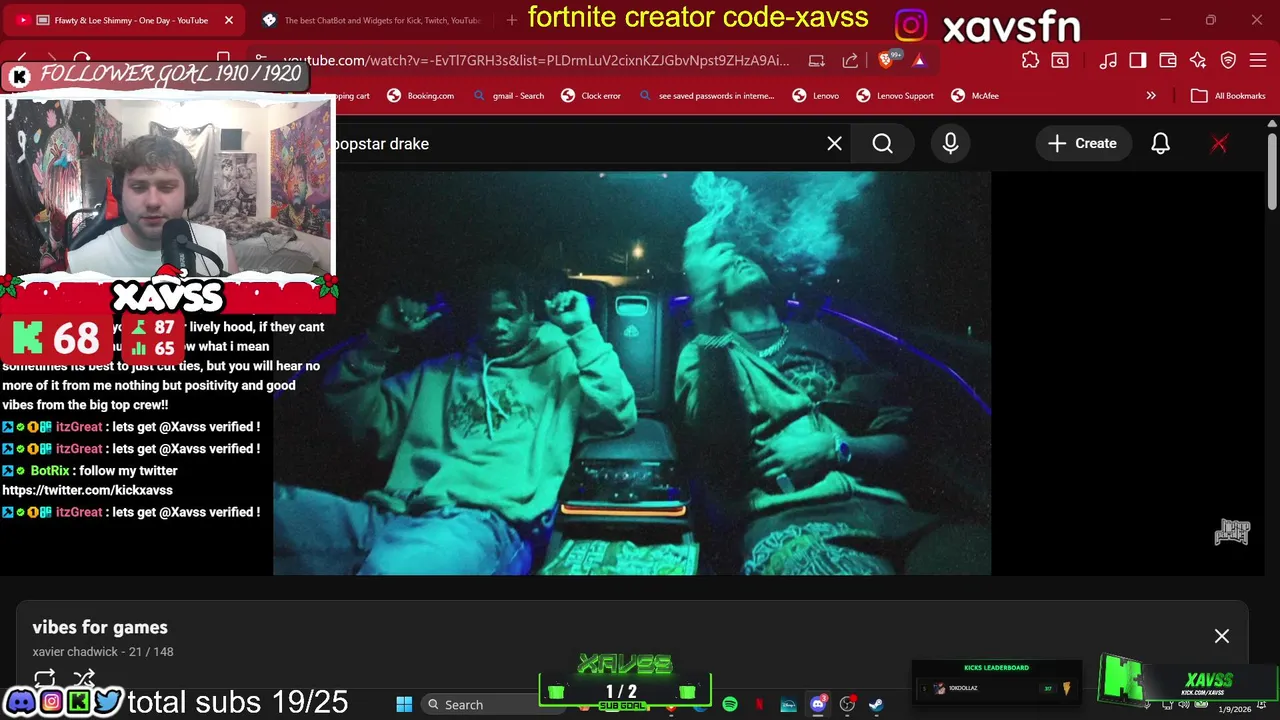Click the YouTube Create button
Image resolution: width=1280 pixels, height=720 pixels.
(1083, 144)
